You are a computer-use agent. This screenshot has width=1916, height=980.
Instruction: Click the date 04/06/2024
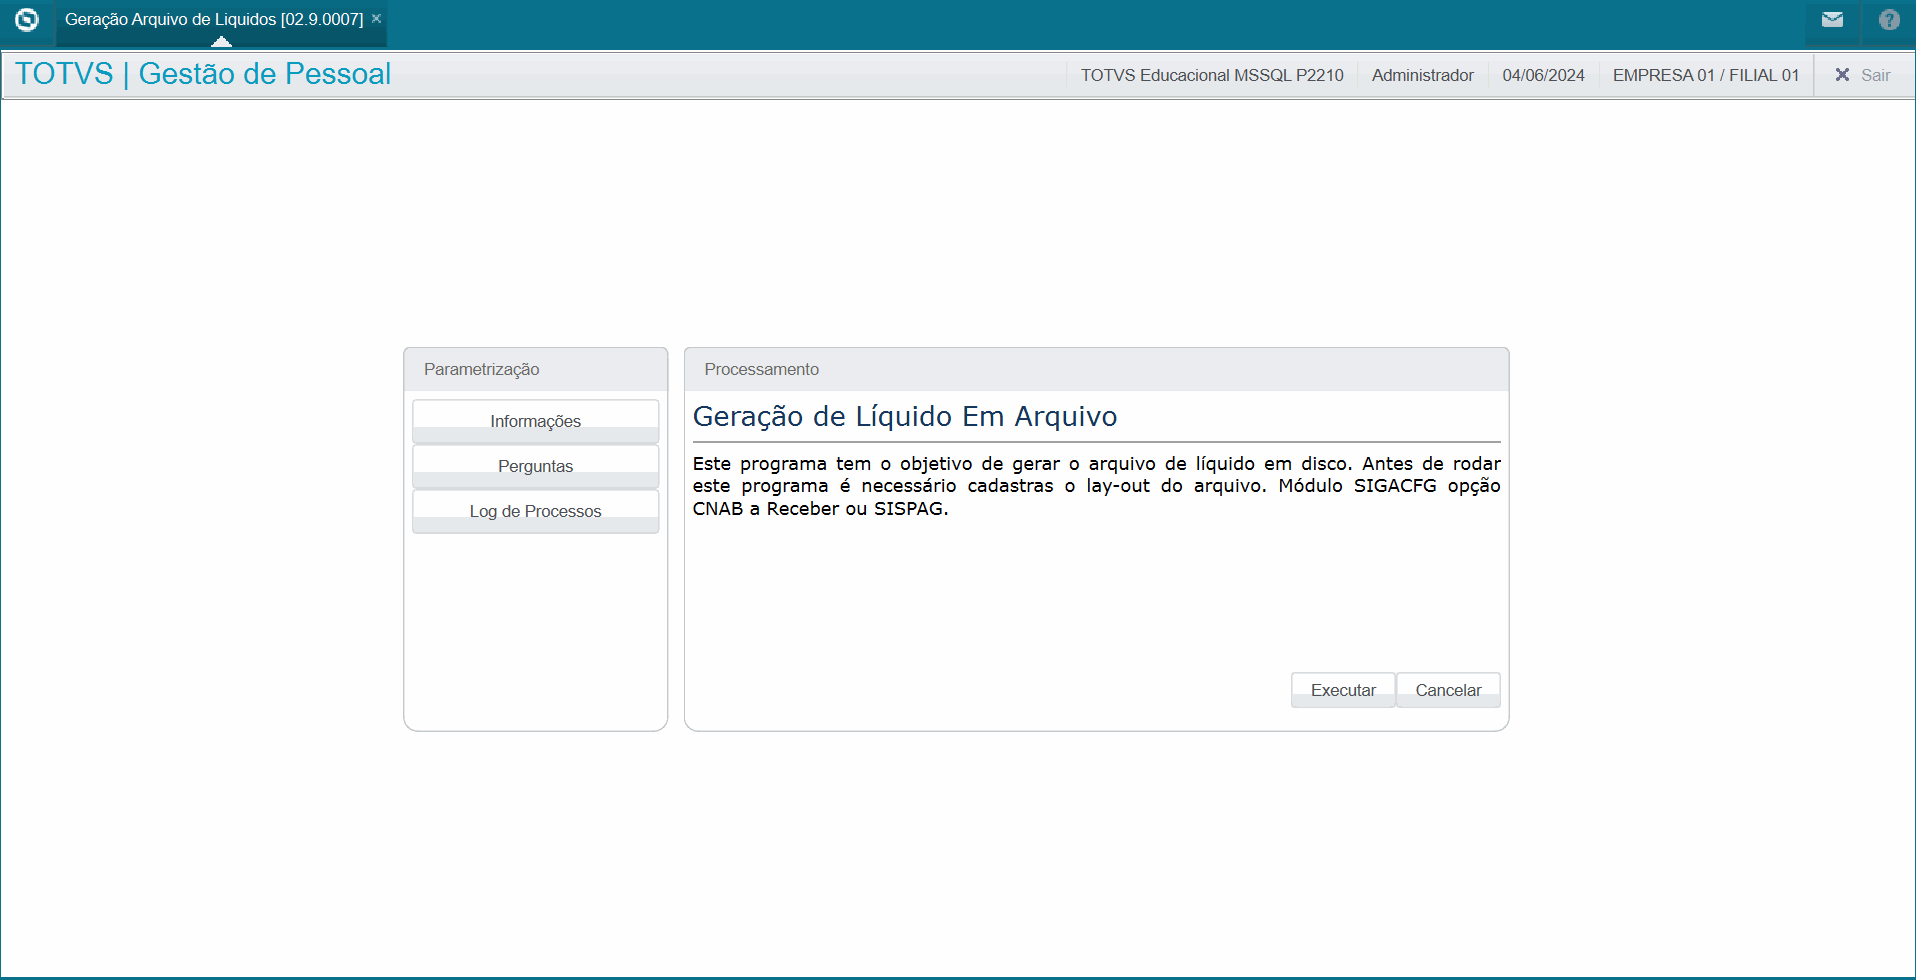[x=1543, y=75]
